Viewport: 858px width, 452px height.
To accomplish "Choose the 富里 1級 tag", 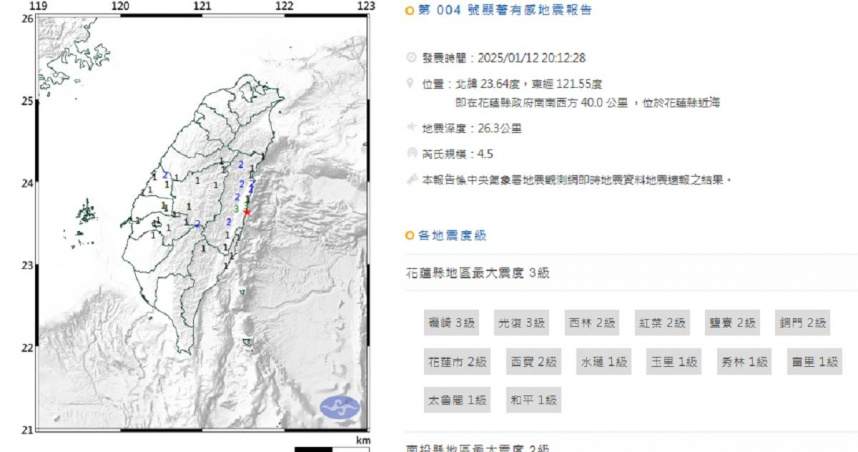I will [x=815, y=362].
